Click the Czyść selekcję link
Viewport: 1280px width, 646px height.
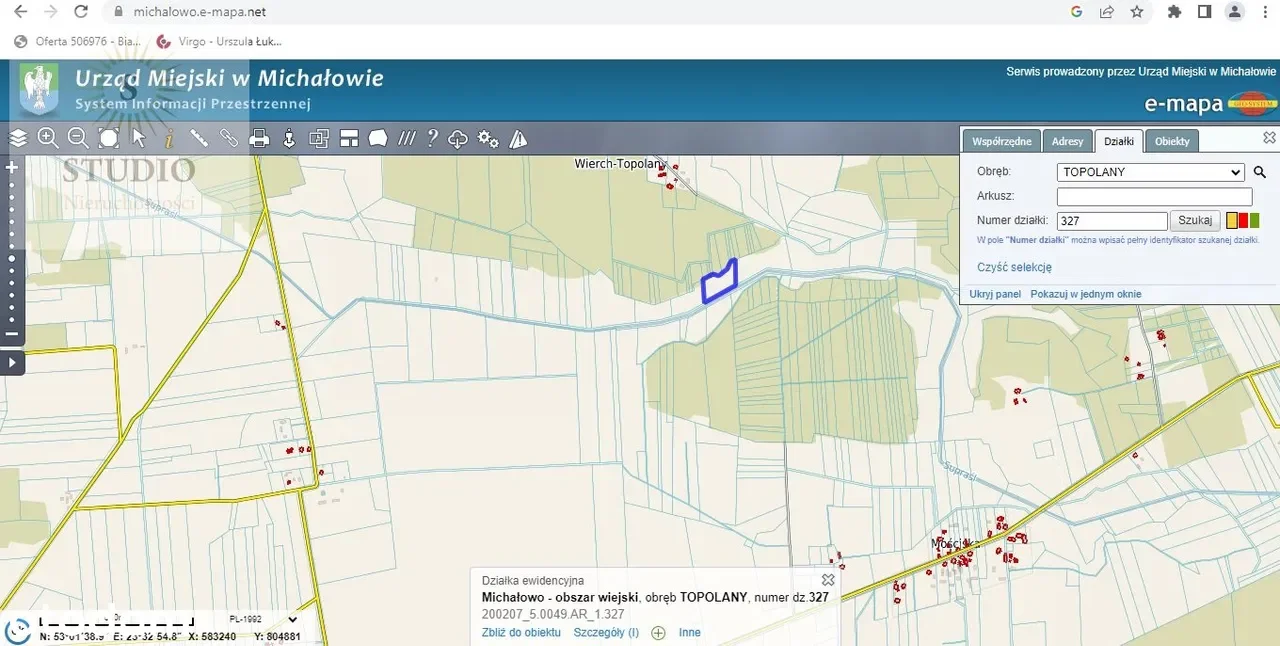coord(1014,267)
